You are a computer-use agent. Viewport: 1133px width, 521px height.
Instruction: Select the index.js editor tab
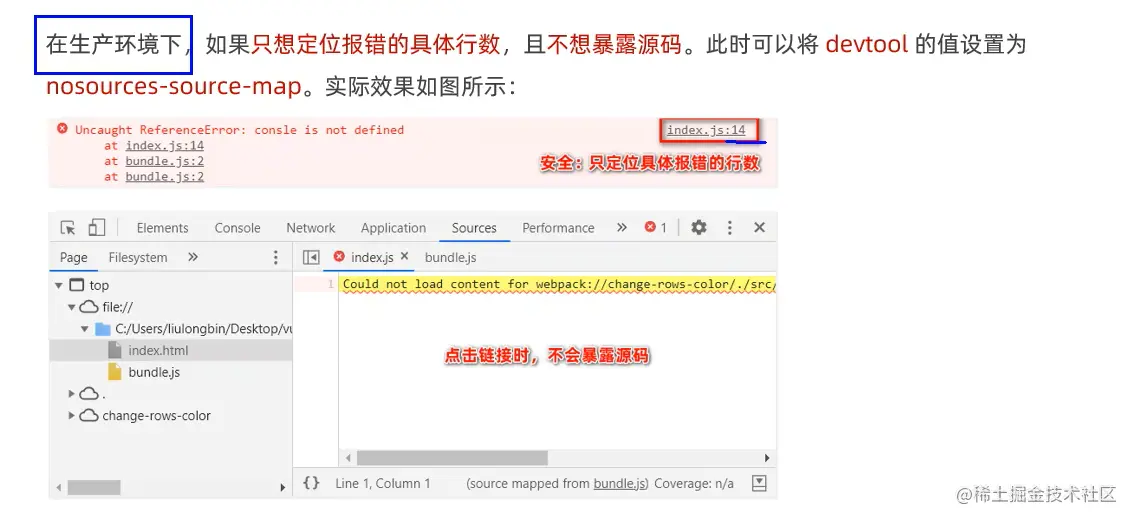tap(372, 257)
